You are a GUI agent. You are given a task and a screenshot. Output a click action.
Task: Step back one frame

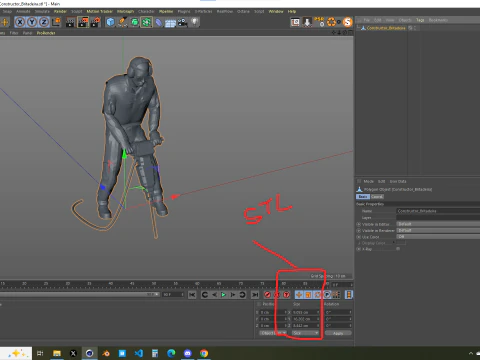(x=214, y=295)
